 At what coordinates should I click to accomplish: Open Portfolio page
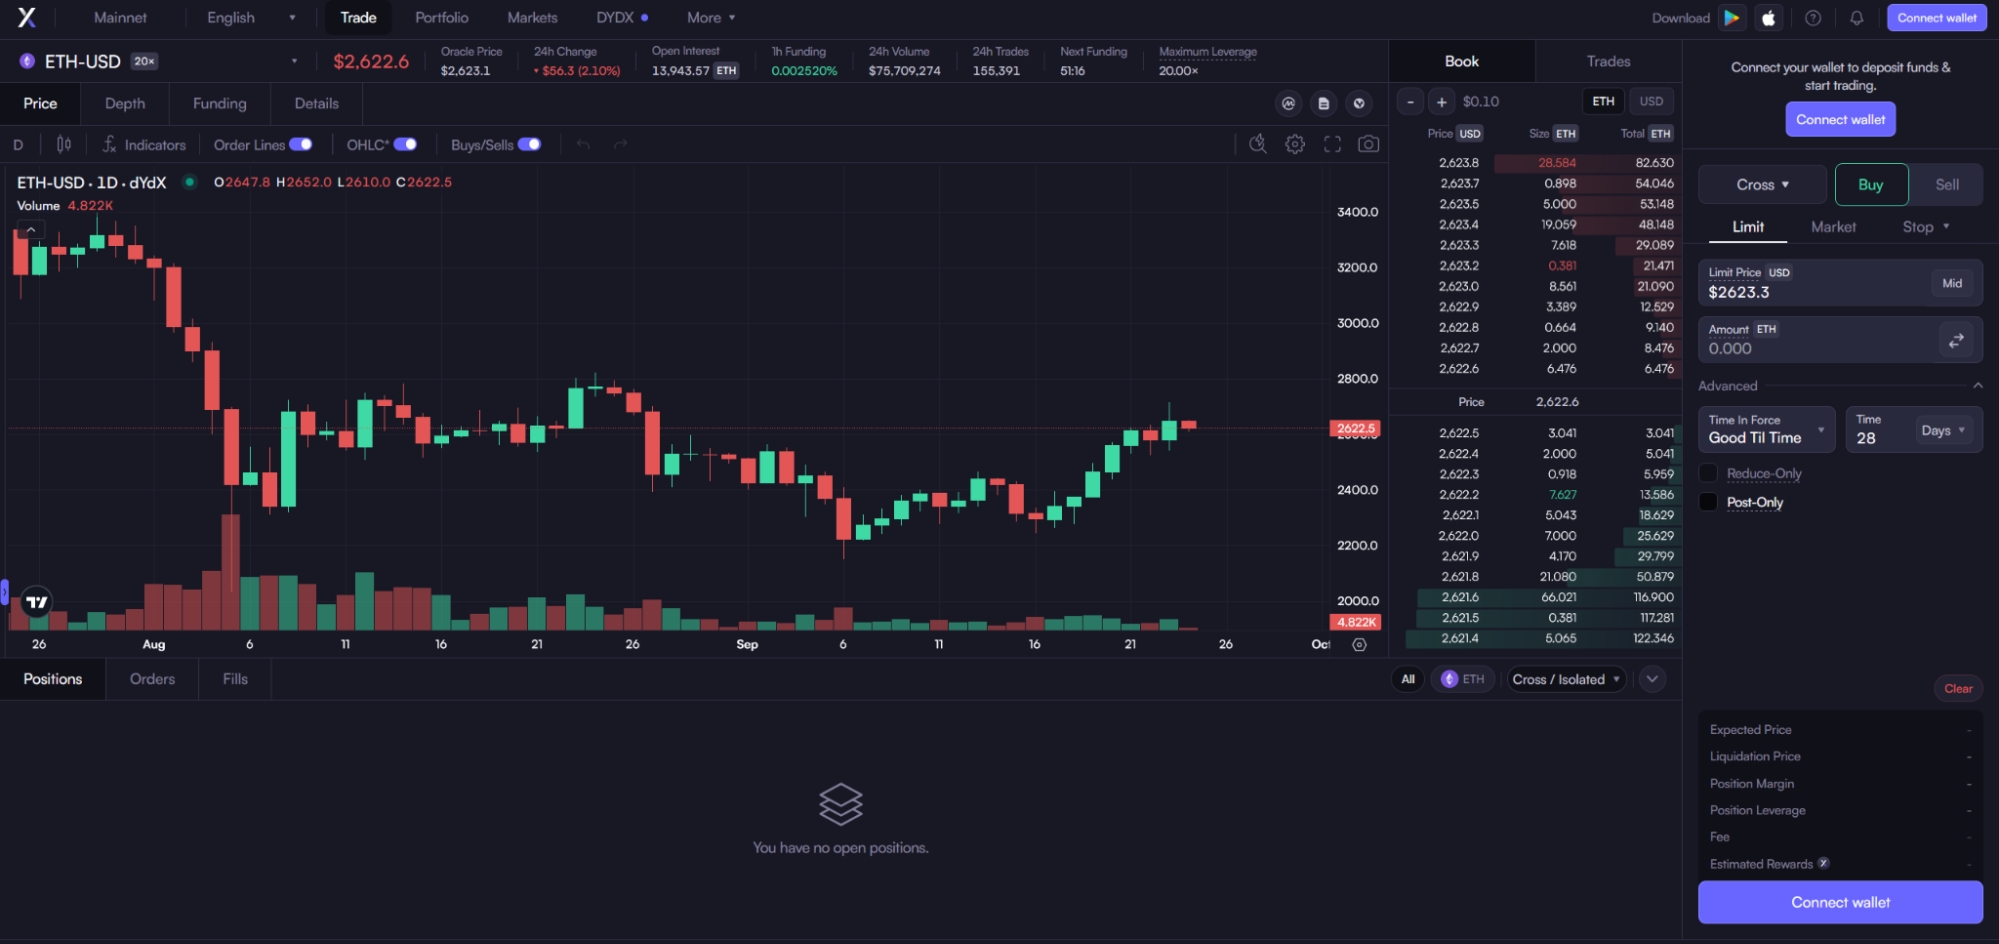(441, 18)
